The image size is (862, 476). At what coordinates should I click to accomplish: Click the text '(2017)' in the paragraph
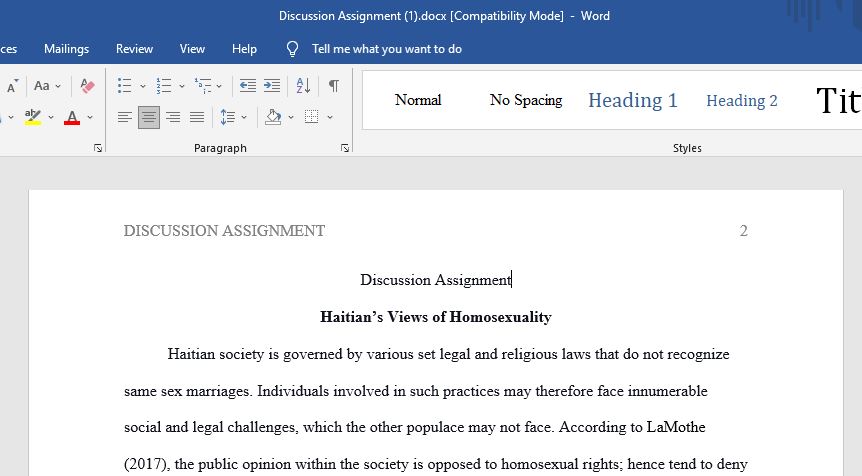(x=146, y=464)
